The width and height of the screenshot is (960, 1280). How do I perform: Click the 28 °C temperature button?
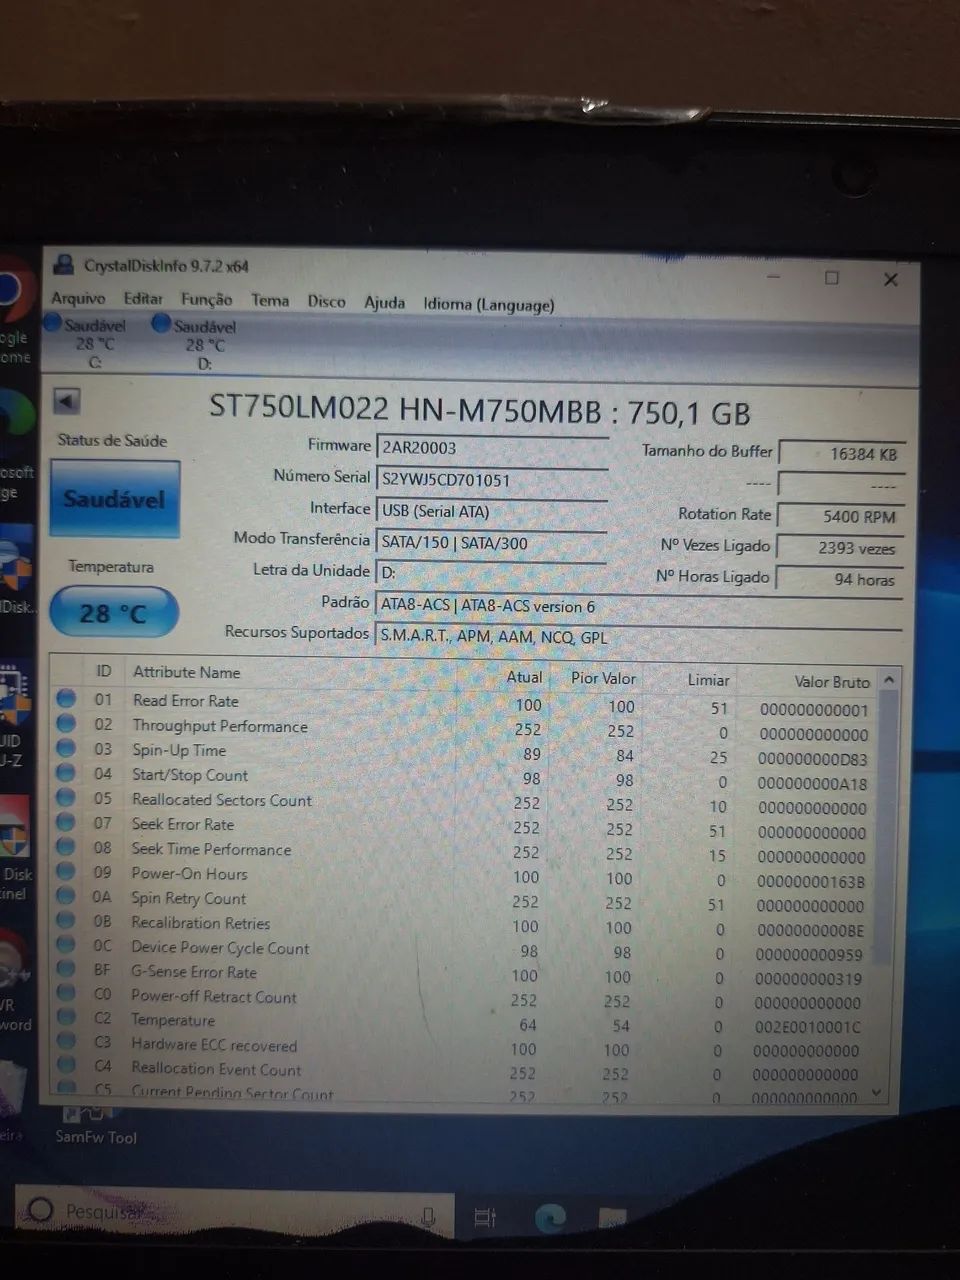(113, 613)
